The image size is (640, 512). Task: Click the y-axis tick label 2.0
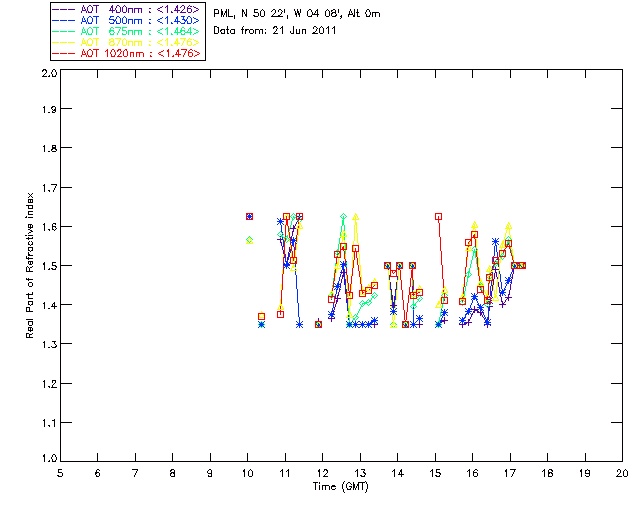[x=49, y=73]
